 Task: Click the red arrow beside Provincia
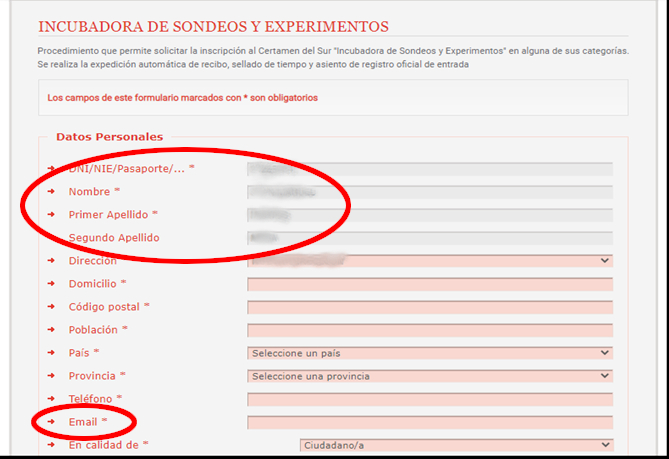coord(51,376)
